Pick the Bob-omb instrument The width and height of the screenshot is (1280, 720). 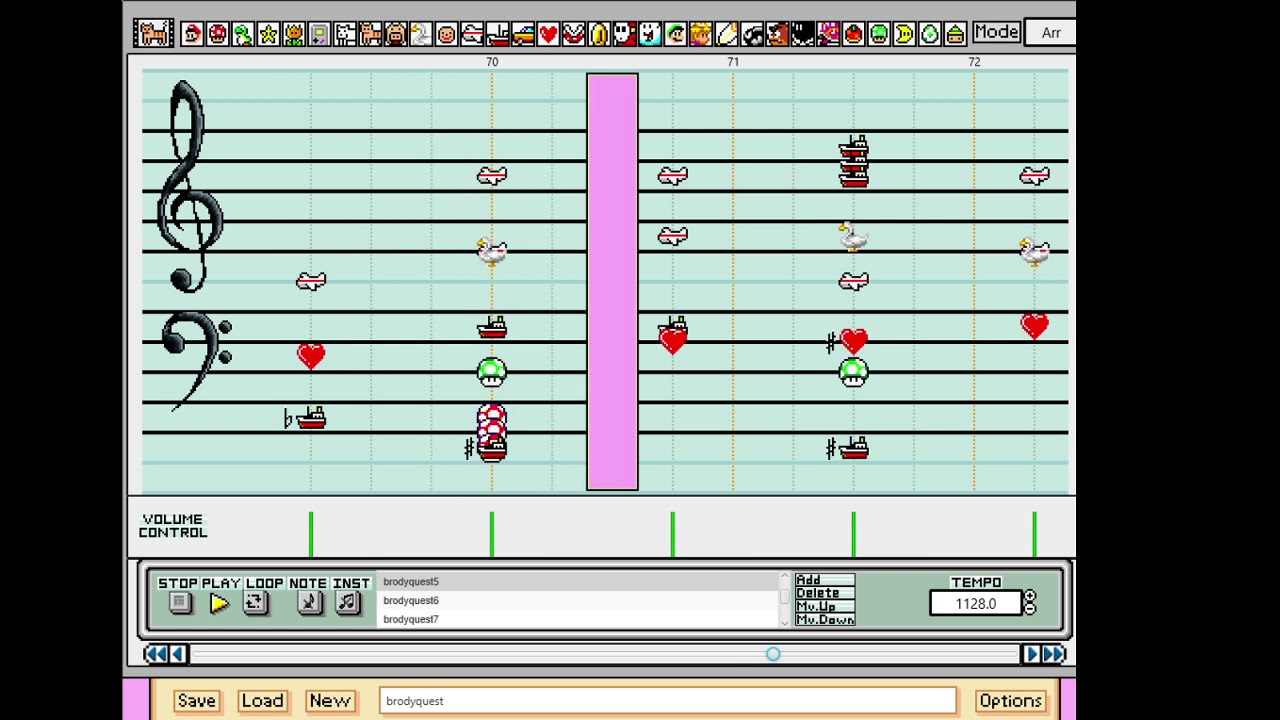803,34
